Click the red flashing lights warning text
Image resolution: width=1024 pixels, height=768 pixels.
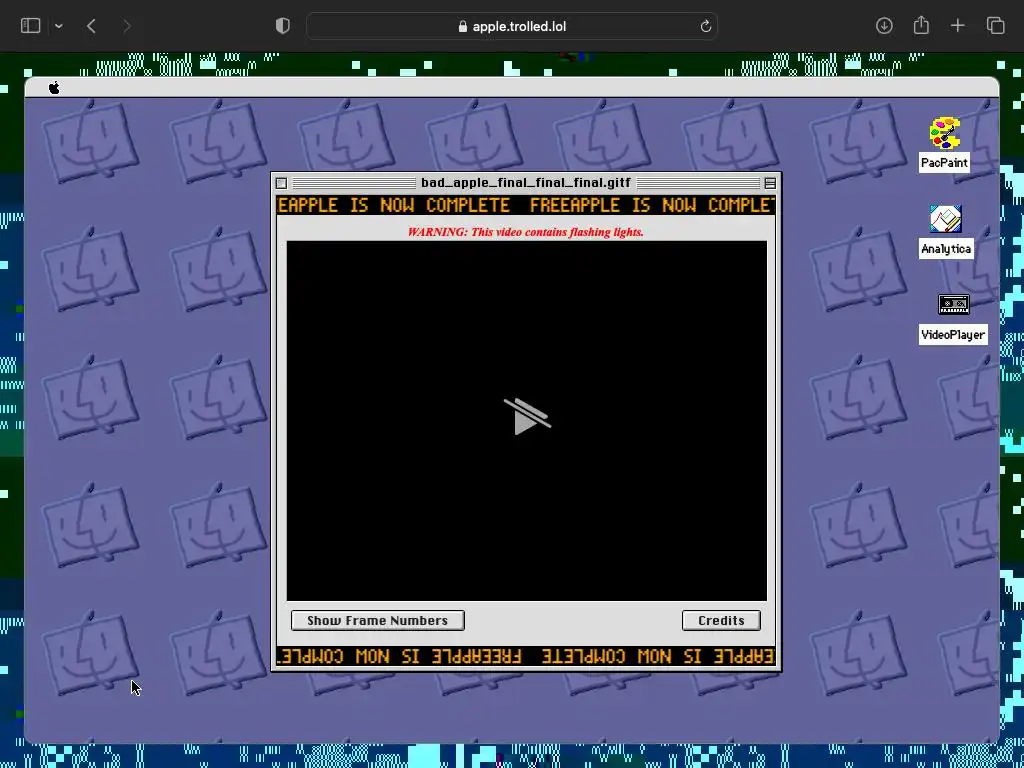point(526,232)
